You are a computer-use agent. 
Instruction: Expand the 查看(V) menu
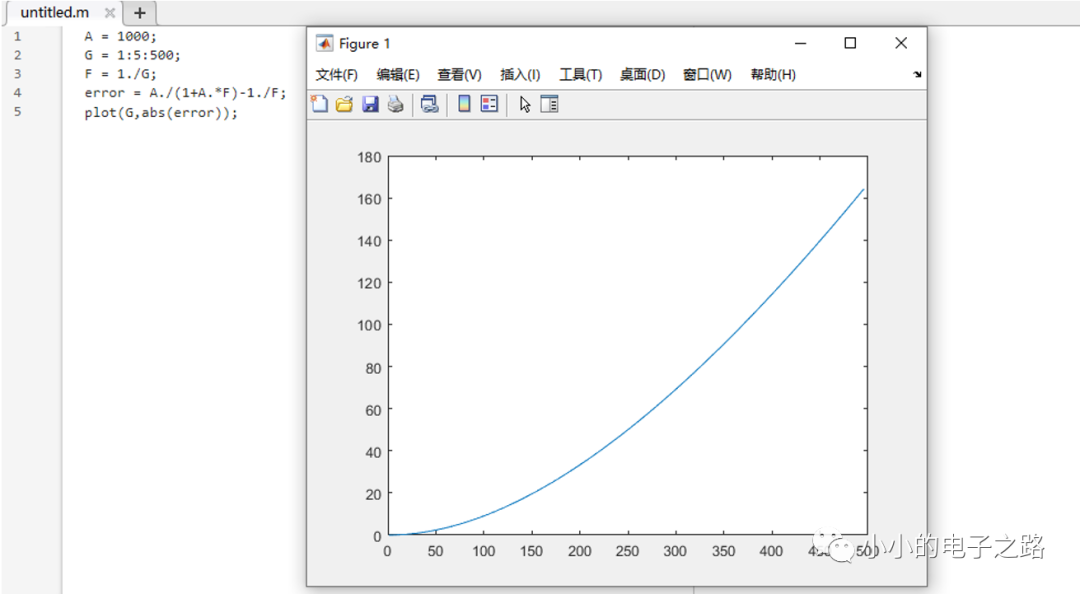(x=459, y=75)
